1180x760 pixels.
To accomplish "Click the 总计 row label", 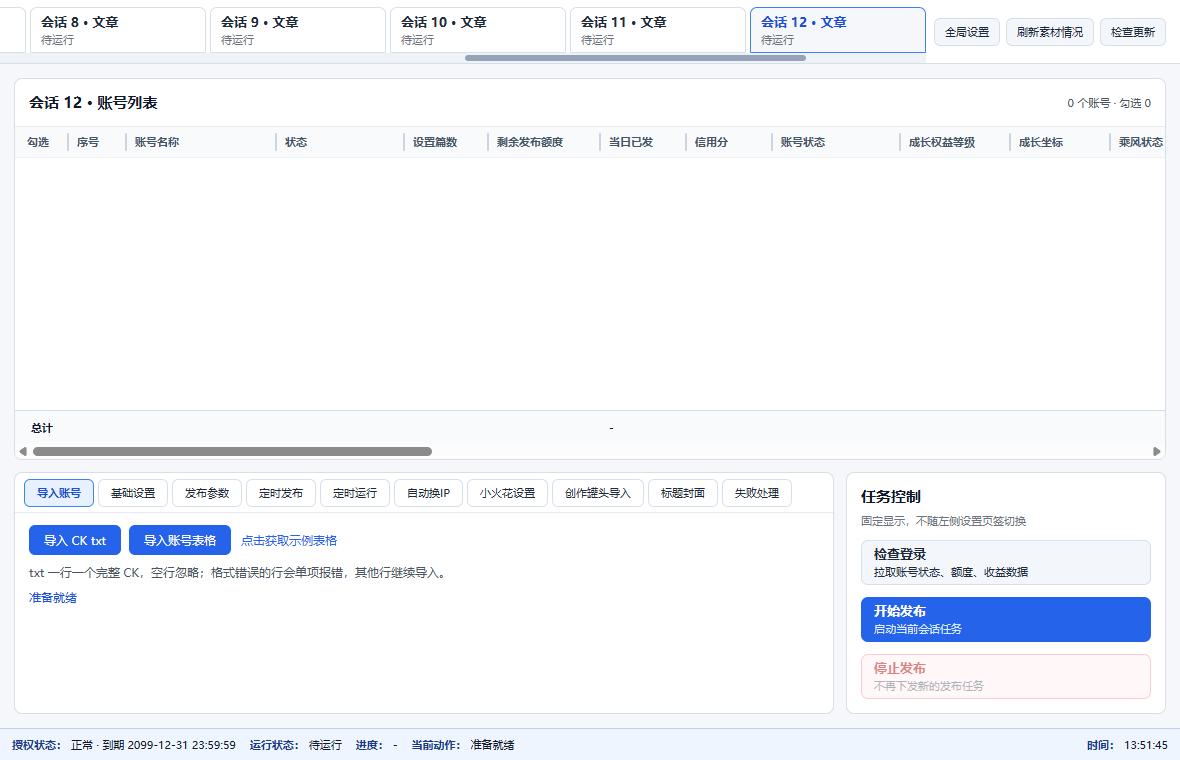I will [41, 427].
